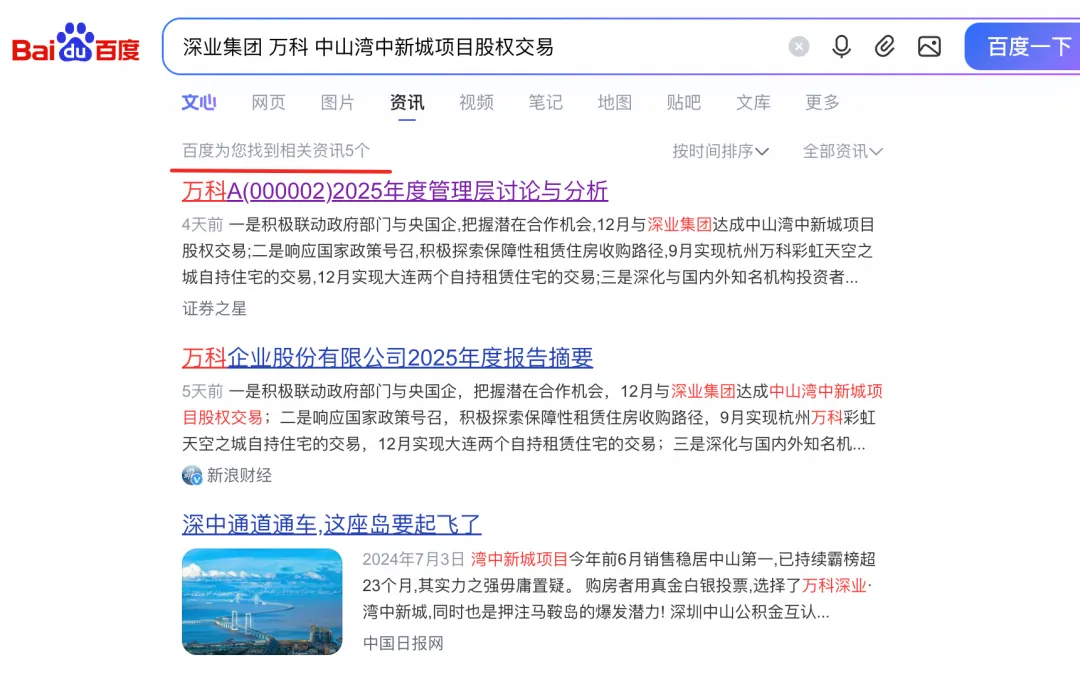The image size is (1080, 677).
Task: Switch to the 文库 tab
Action: coord(753,103)
